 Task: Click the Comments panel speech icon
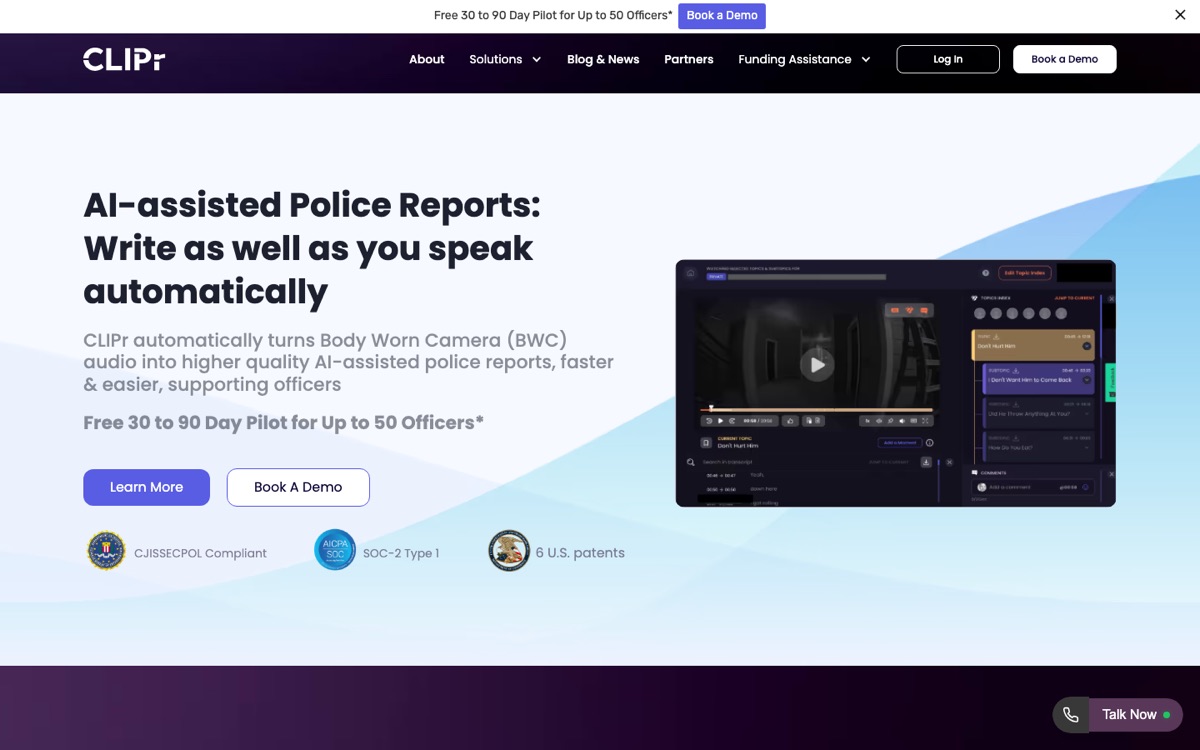point(974,473)
